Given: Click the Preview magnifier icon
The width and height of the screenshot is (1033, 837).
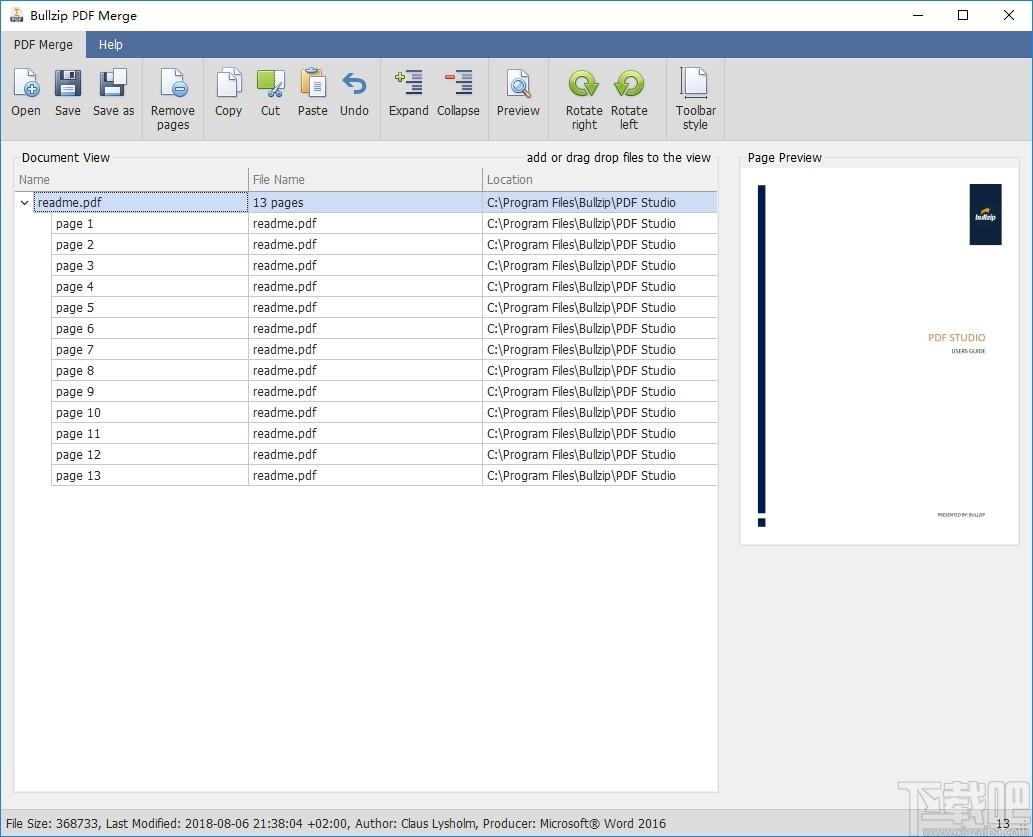Looking at the screenshot, I should 518,84.
